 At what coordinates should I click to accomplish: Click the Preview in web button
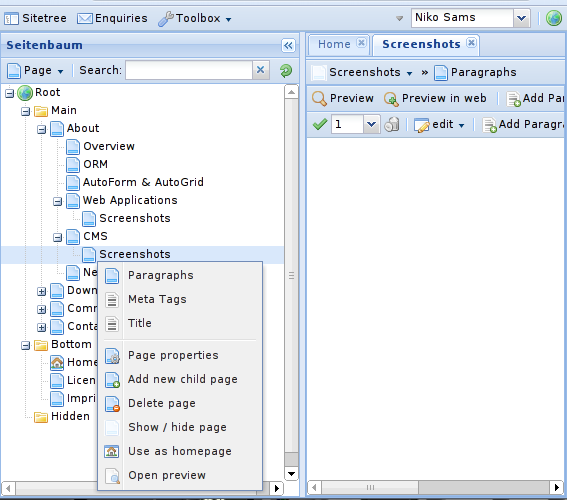(435, 98)
